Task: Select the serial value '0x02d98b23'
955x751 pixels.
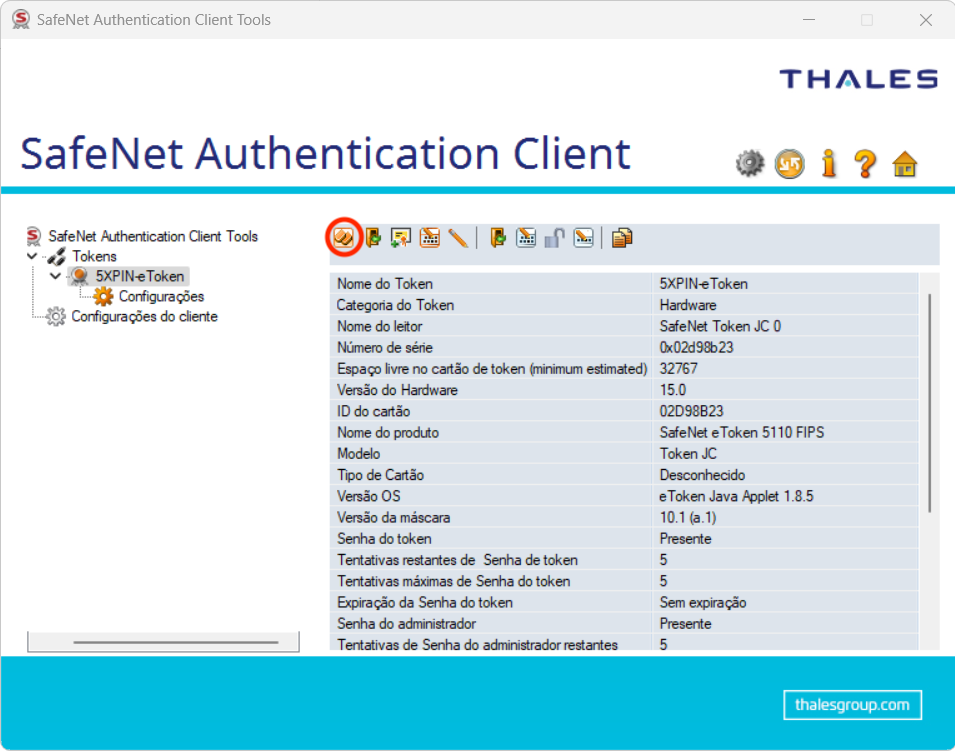Action: click(x=696, y=348)
